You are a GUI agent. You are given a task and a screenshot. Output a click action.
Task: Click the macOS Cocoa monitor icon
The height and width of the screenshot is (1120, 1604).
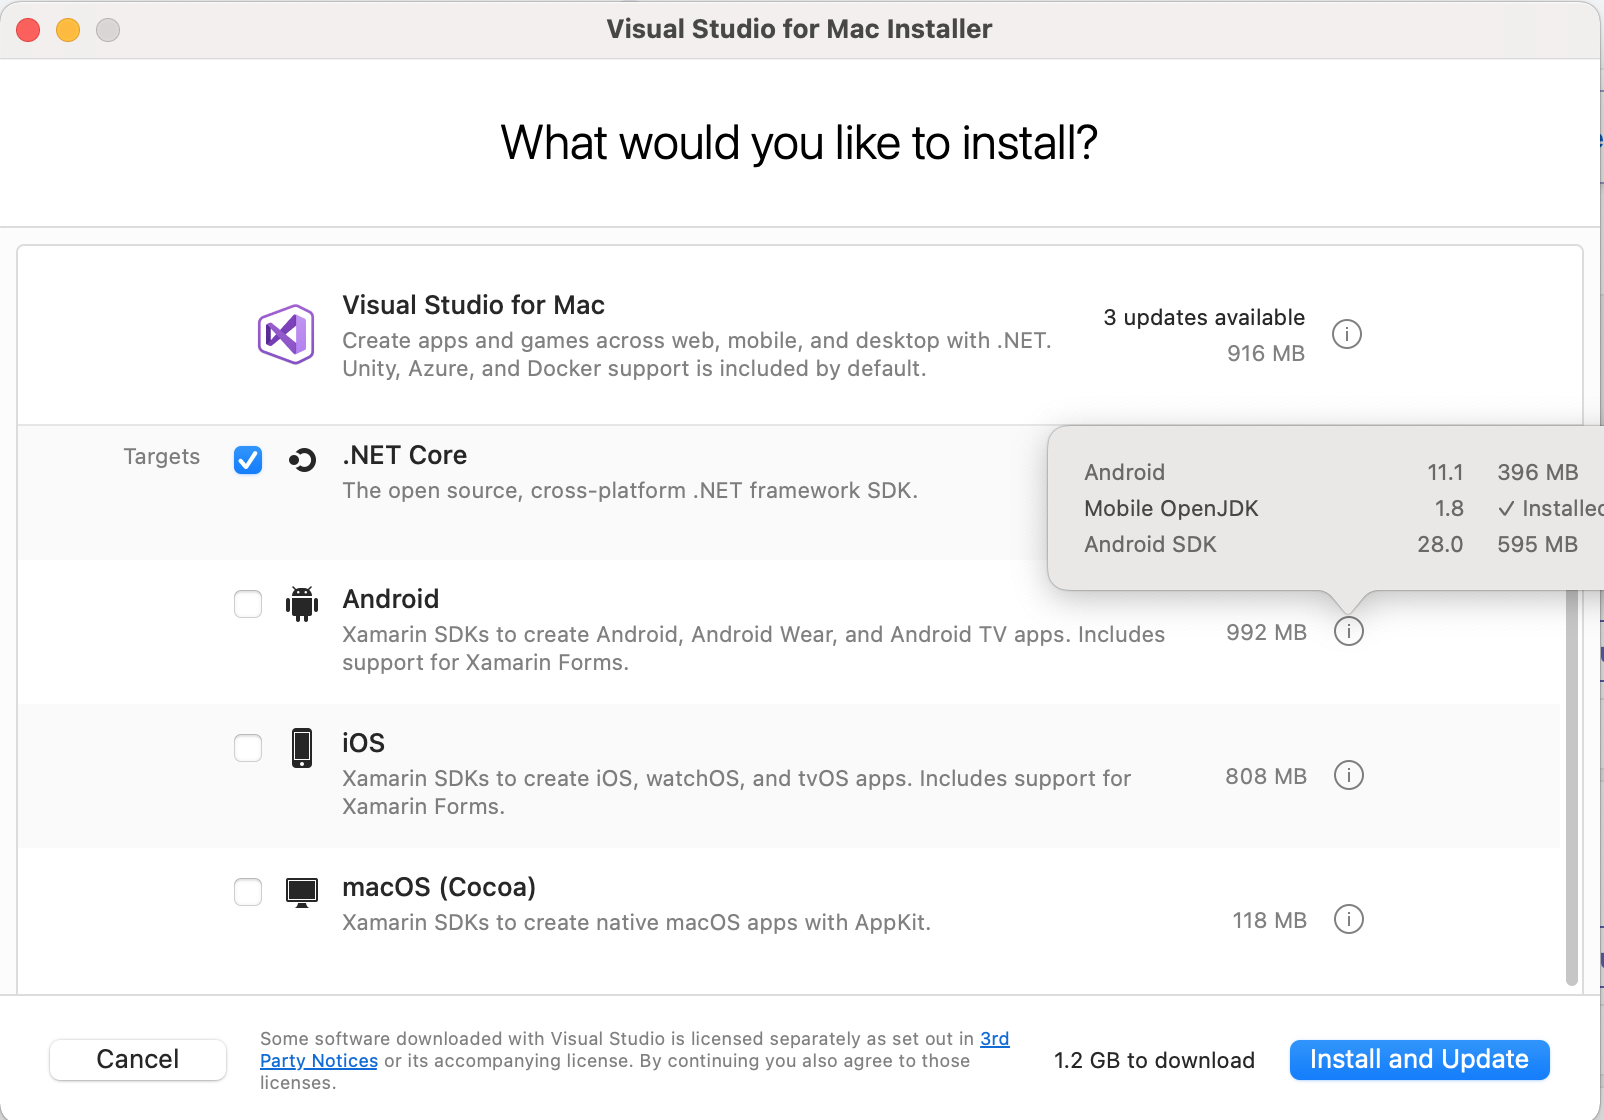(x=301, y=892)
